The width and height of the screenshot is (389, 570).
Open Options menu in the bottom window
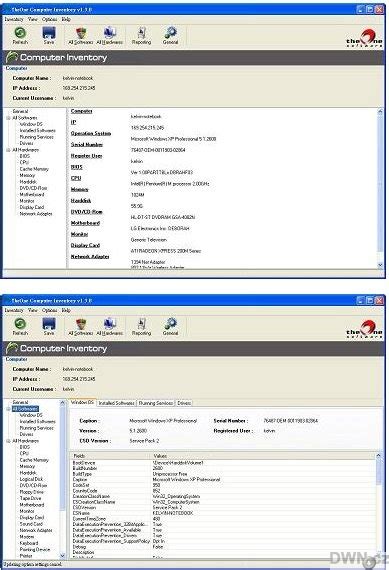49,310
